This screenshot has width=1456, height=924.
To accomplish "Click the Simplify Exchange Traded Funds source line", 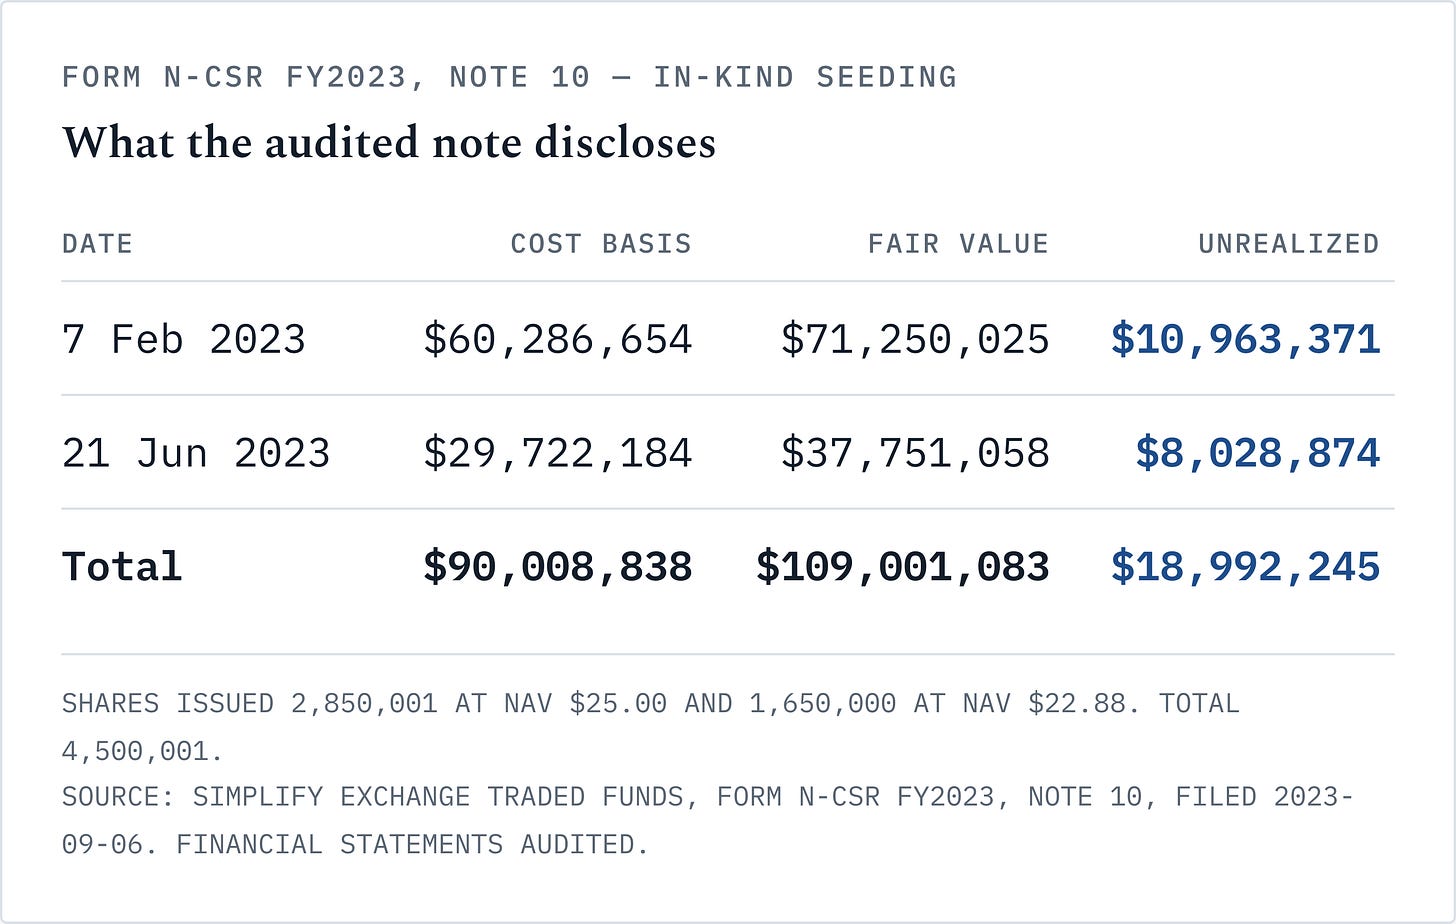I will tap(708, 821).
